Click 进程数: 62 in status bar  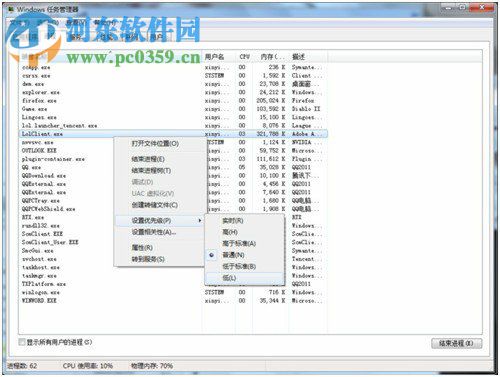point(22,366)
